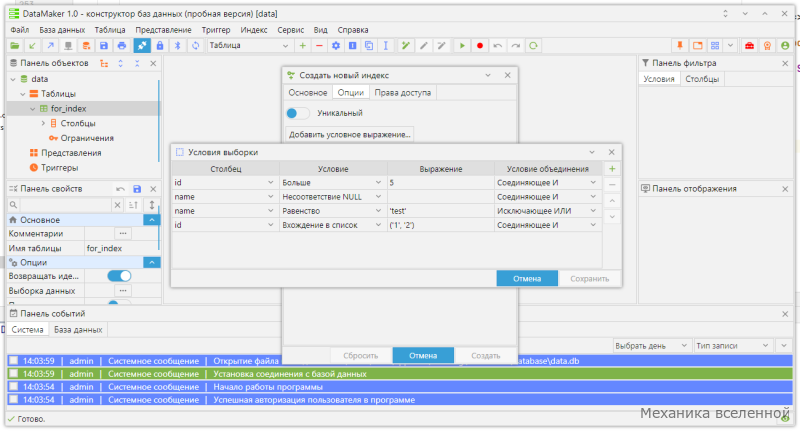Click Отмена in Условия выборки dialog
Screen dimensions: 800x431
(x=527, y=278)
